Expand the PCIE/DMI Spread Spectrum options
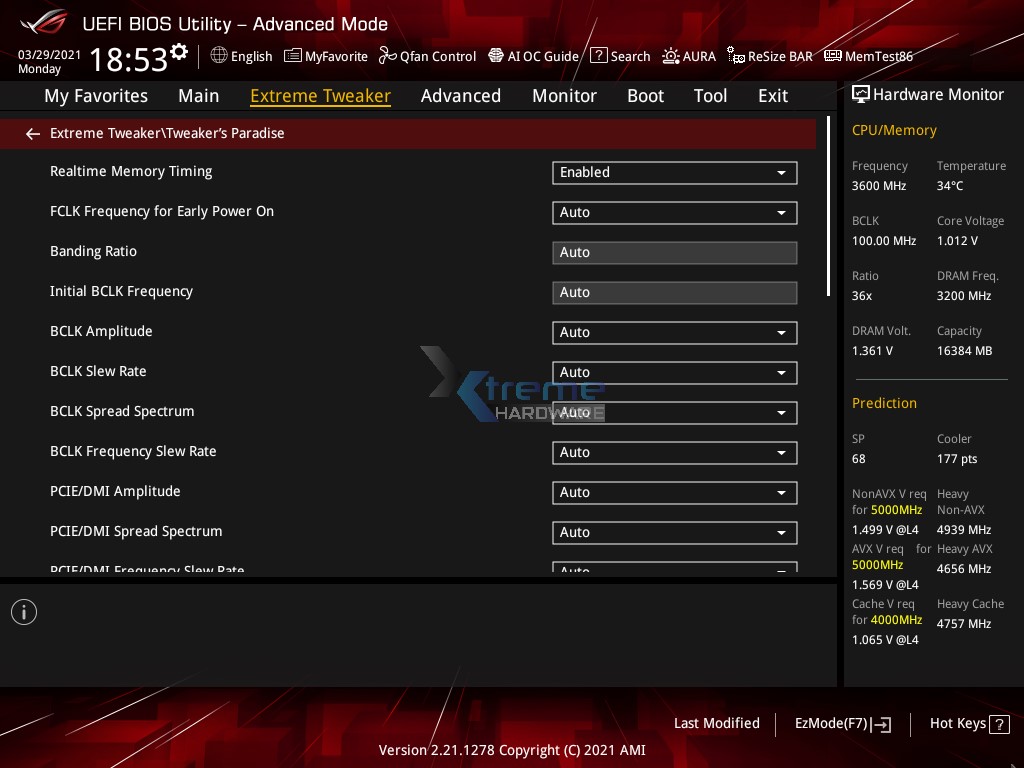The width and height of the screenshot is (1024, 768). (x=674, y=532)
